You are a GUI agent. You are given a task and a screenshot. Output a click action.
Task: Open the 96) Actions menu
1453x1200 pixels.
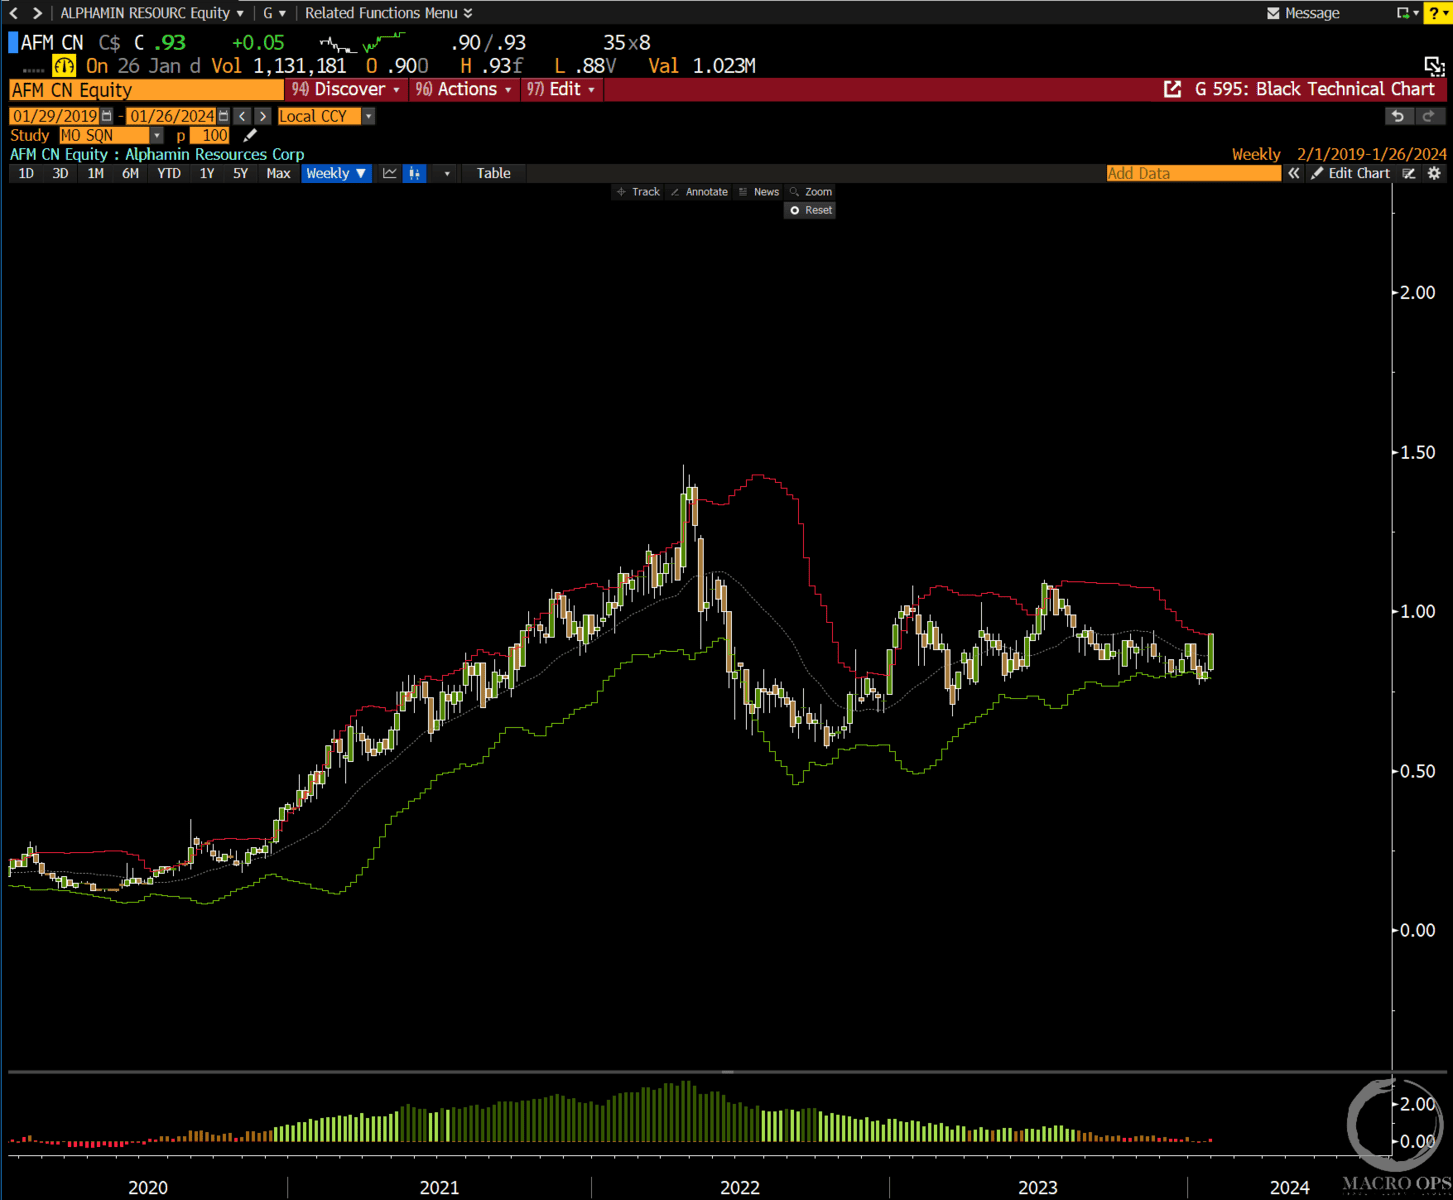click(x=463, y=89)
